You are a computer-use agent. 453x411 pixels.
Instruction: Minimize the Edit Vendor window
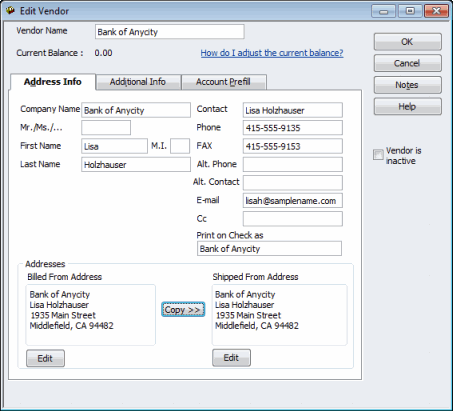tap(384, 11)
